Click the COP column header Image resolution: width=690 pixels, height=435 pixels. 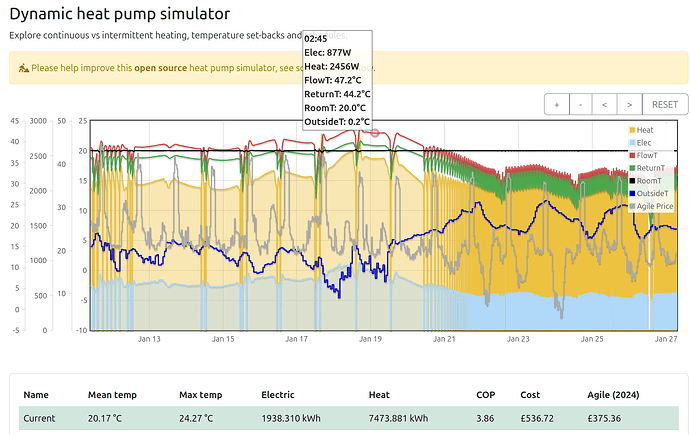pos(485,395)
